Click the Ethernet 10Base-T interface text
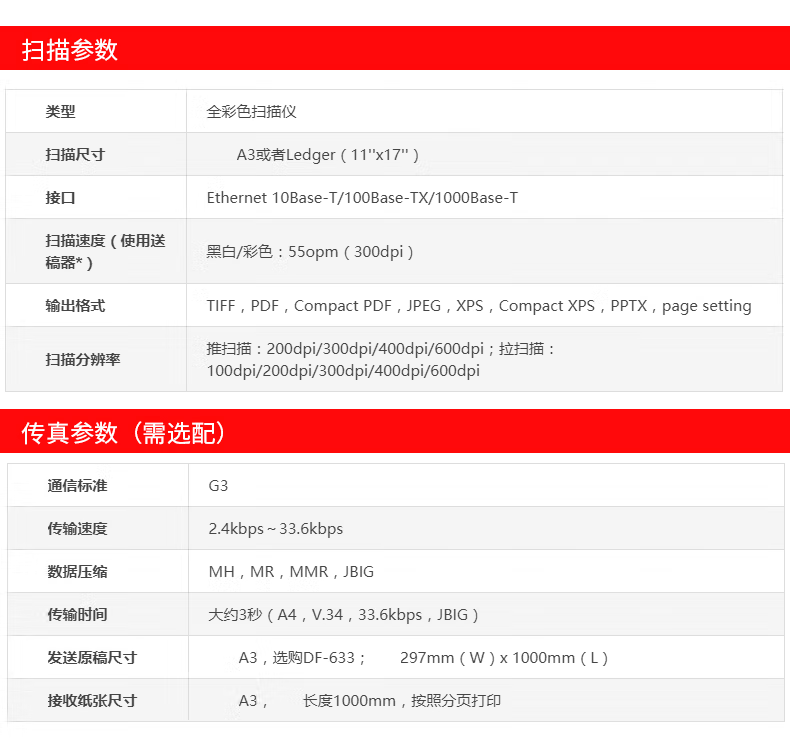The width and height of the screenshot is (790, 753). coord(362,198)
